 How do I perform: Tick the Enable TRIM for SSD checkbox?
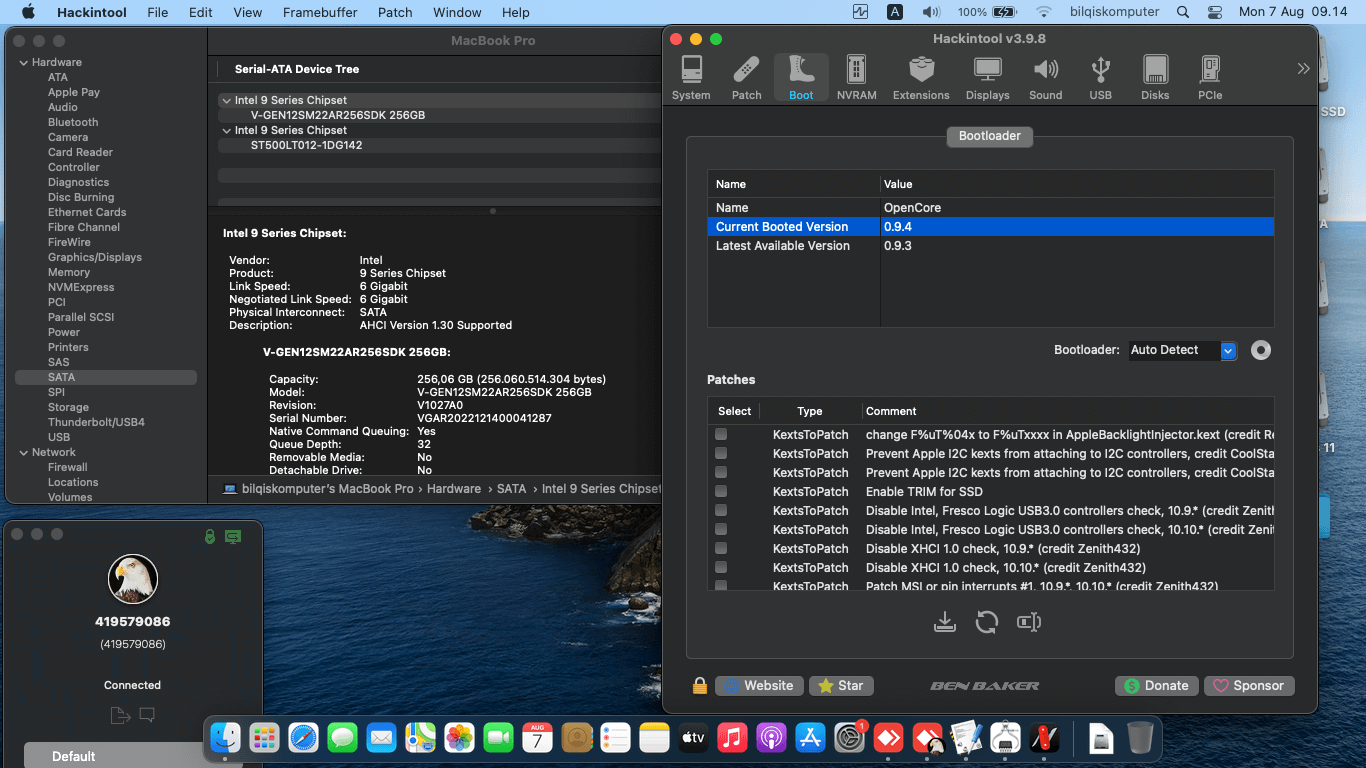[x=721, y=491]
